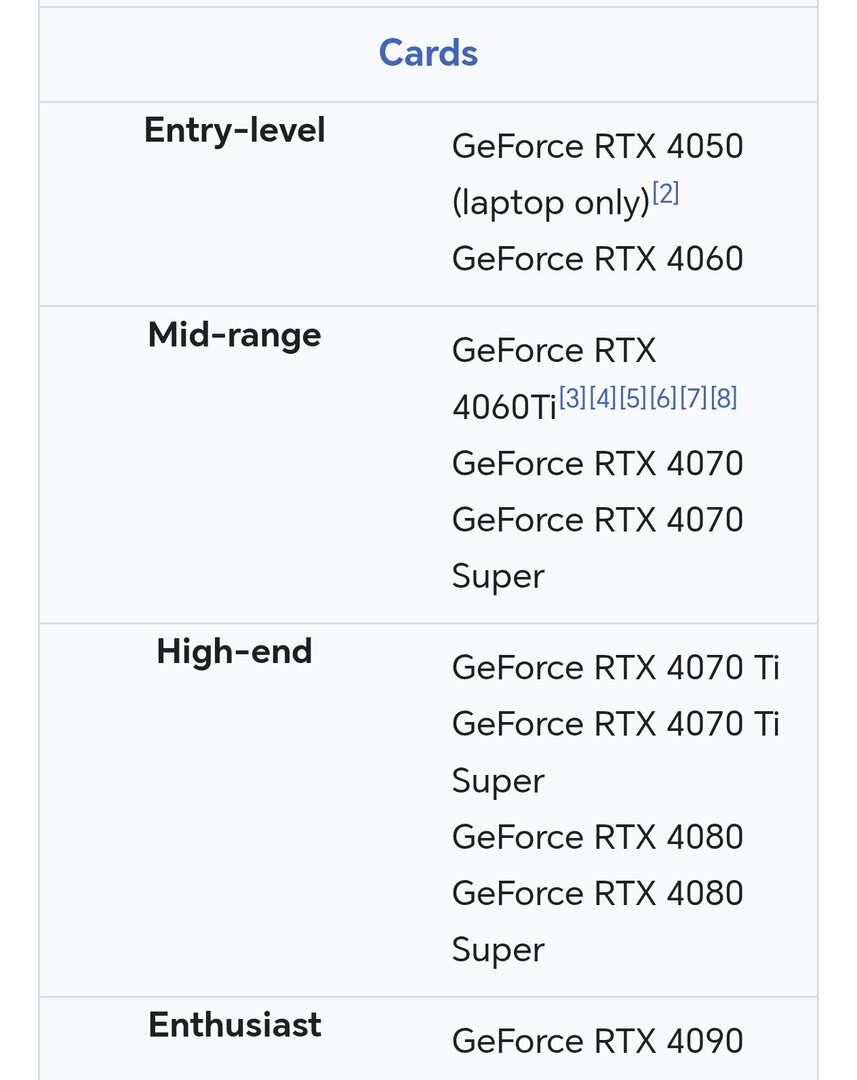Select the Entry-level row heading
The height and width of the screenshot is (1080, 857).
coord(235,130)
